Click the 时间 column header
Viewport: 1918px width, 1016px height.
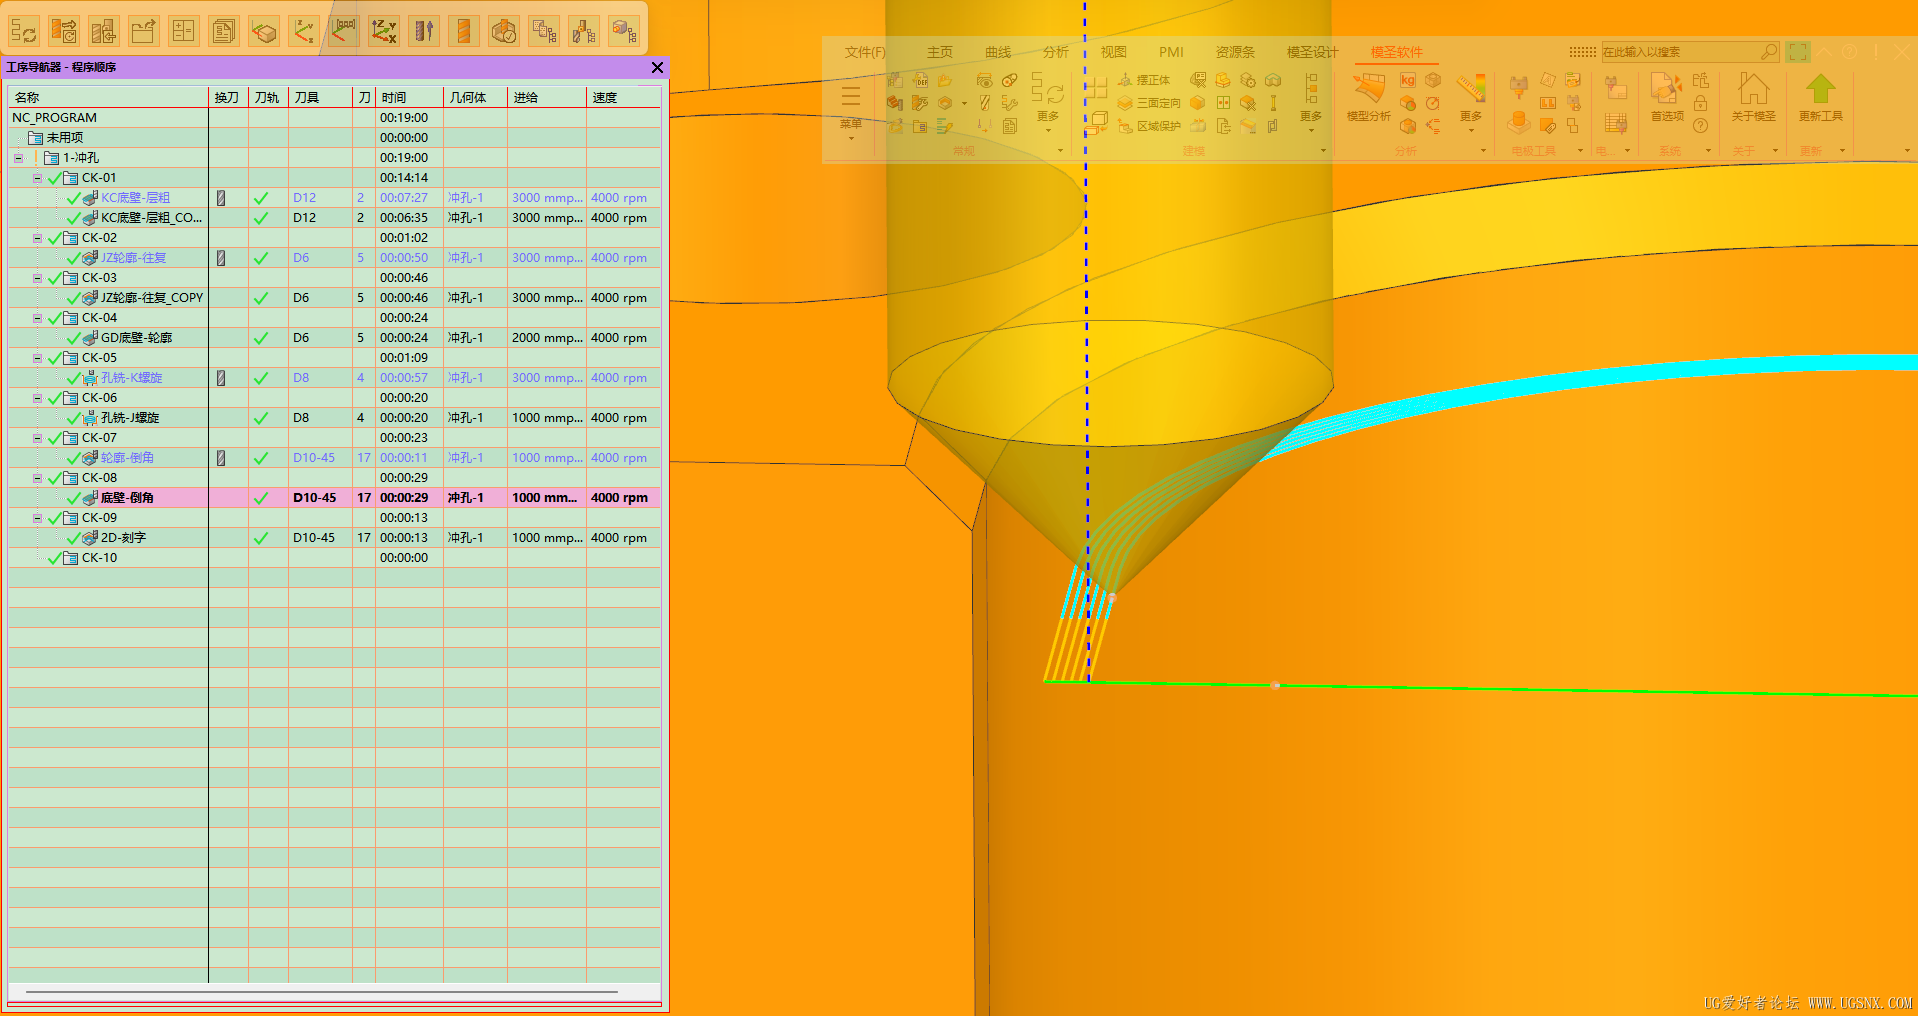[409, 97]
